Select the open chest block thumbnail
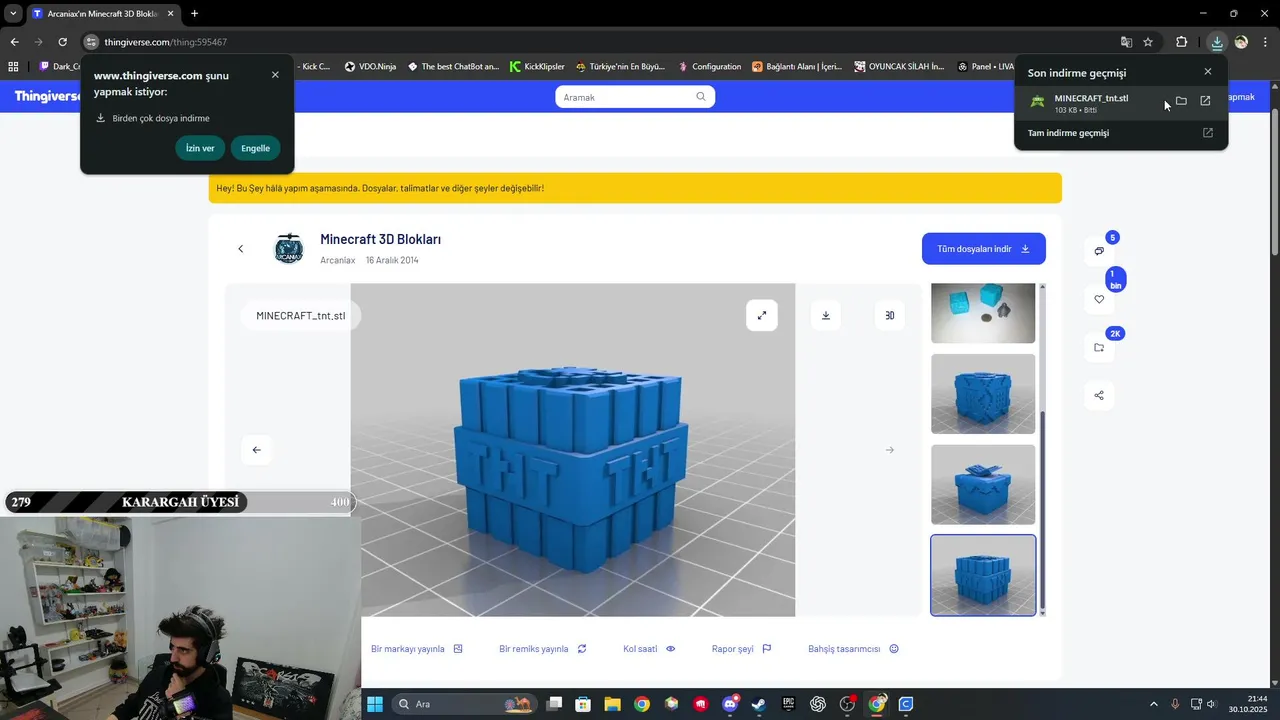1280x720 pixels. click(983, 484)
